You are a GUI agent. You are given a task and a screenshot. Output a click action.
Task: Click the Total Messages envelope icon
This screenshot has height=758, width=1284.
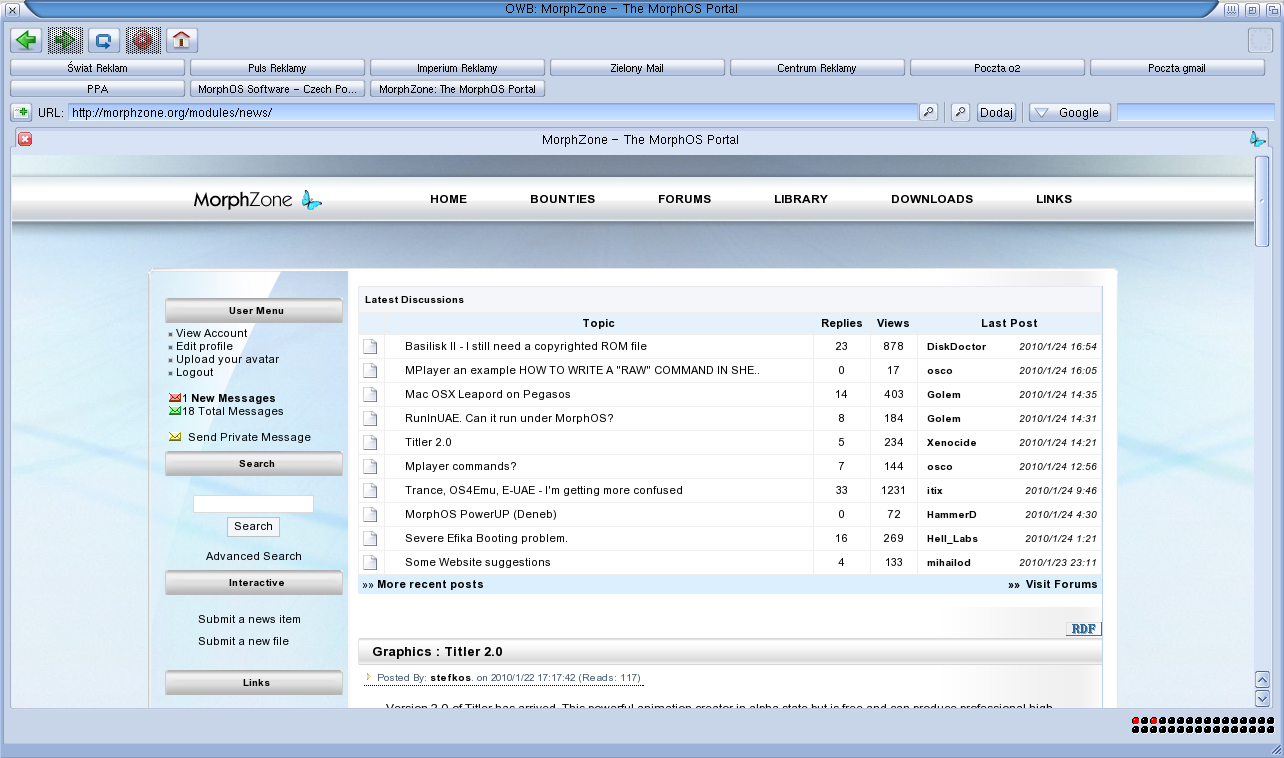(175, 411)
